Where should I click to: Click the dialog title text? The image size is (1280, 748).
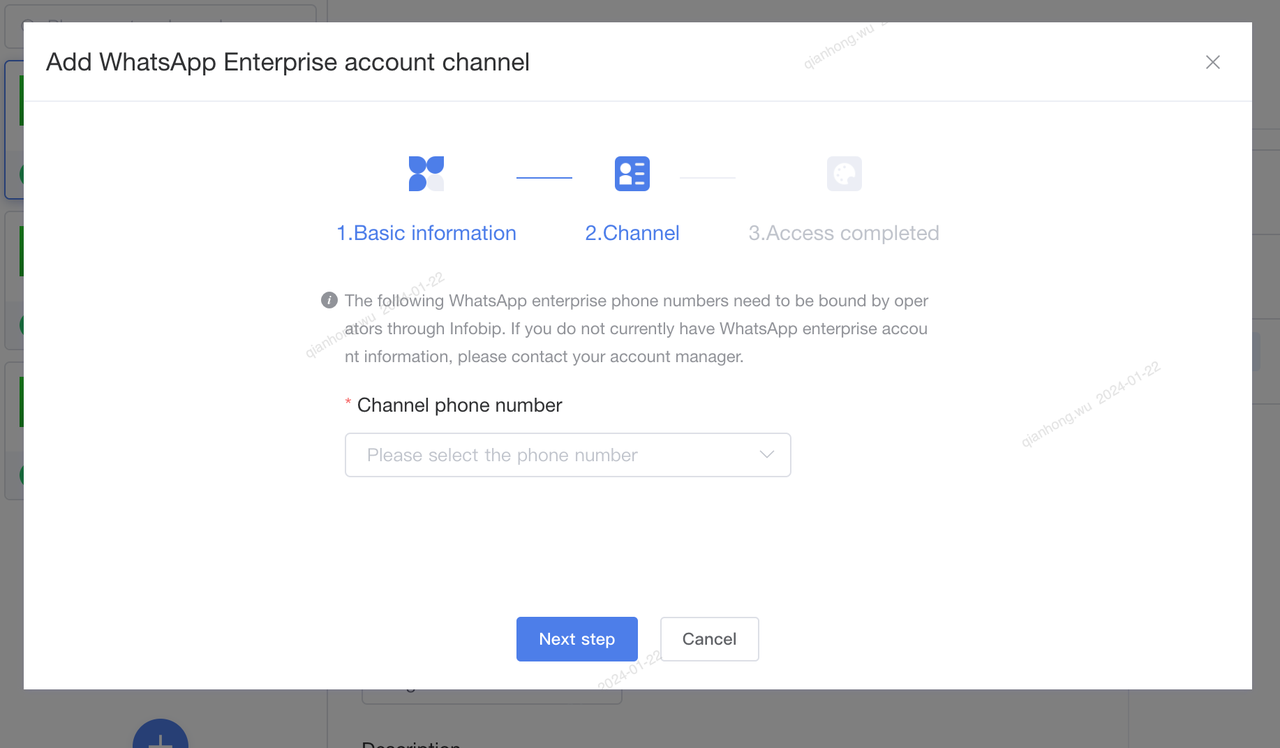pos(288,62)
